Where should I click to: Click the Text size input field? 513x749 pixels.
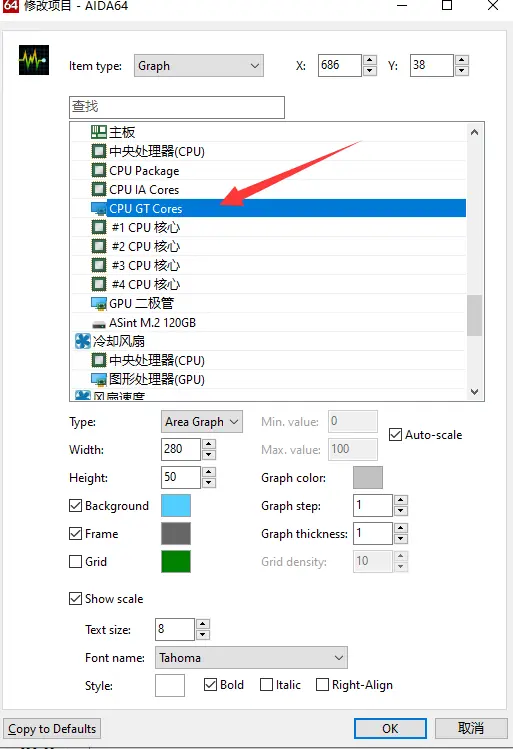175,630
